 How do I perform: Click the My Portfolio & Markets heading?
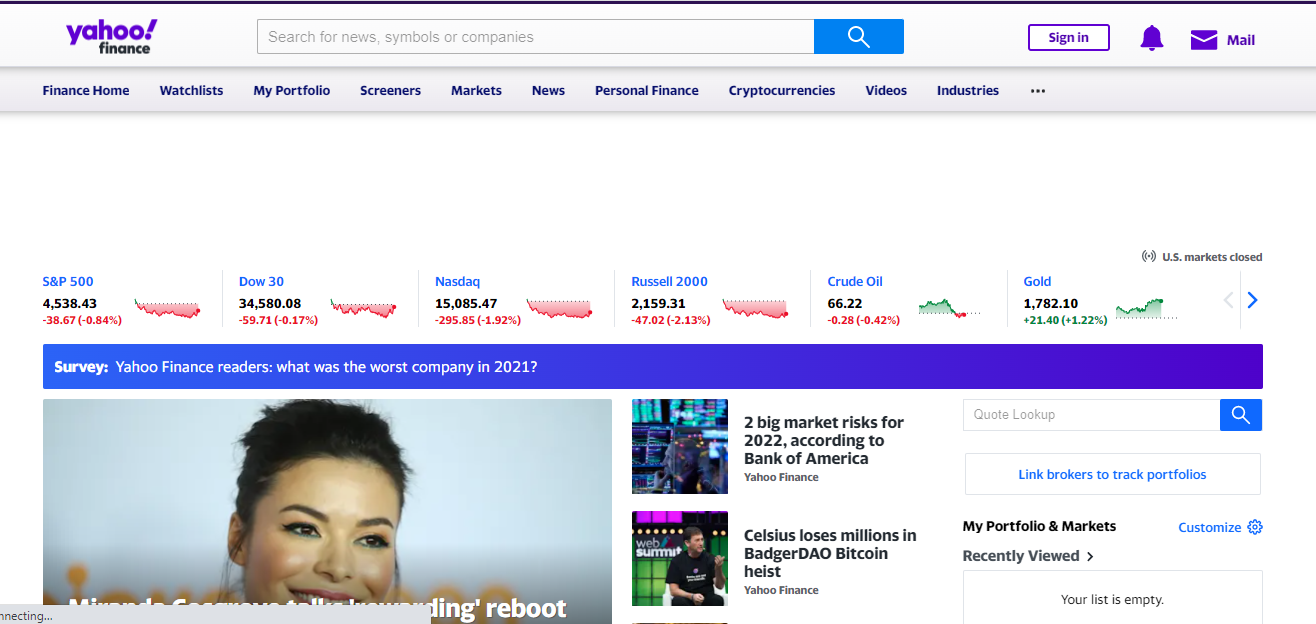tap(1039, 526)
